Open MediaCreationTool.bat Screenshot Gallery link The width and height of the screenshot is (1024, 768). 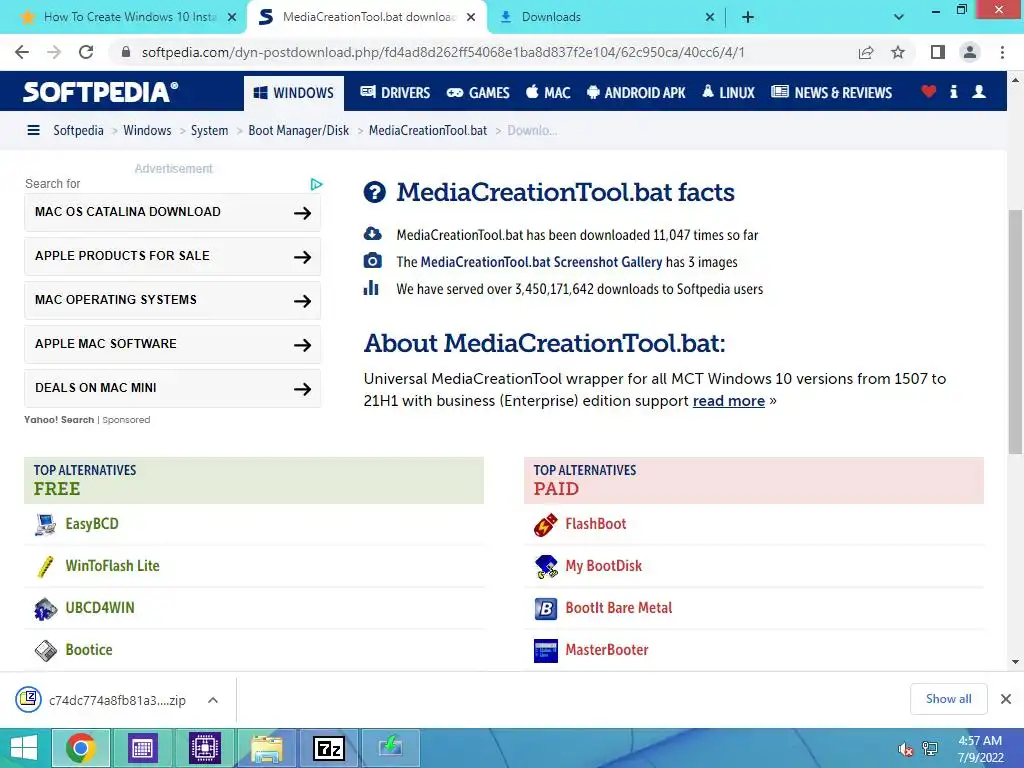[x=541, y=263]
